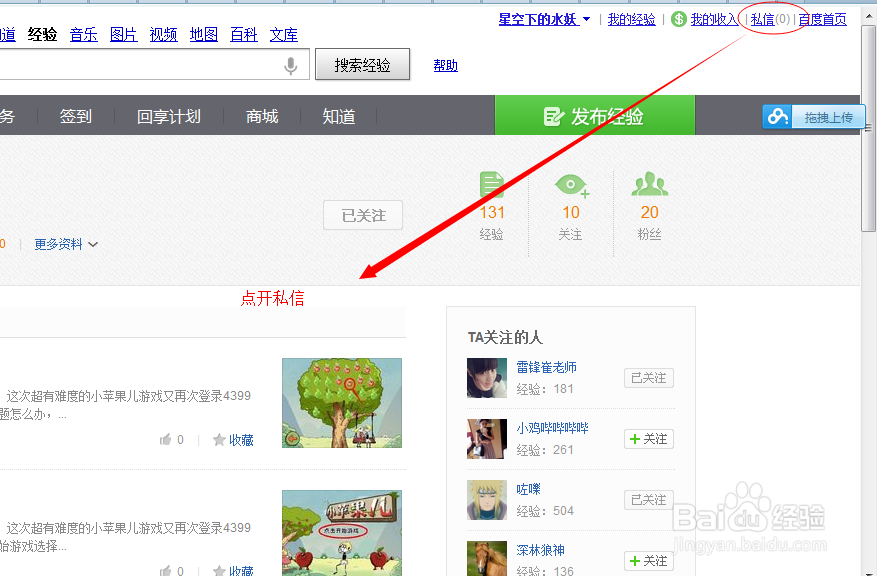The height and width of the screenshot is (576, 877).
Task: Click the 20 粉丝 count
Action: (x=649, y=213)
